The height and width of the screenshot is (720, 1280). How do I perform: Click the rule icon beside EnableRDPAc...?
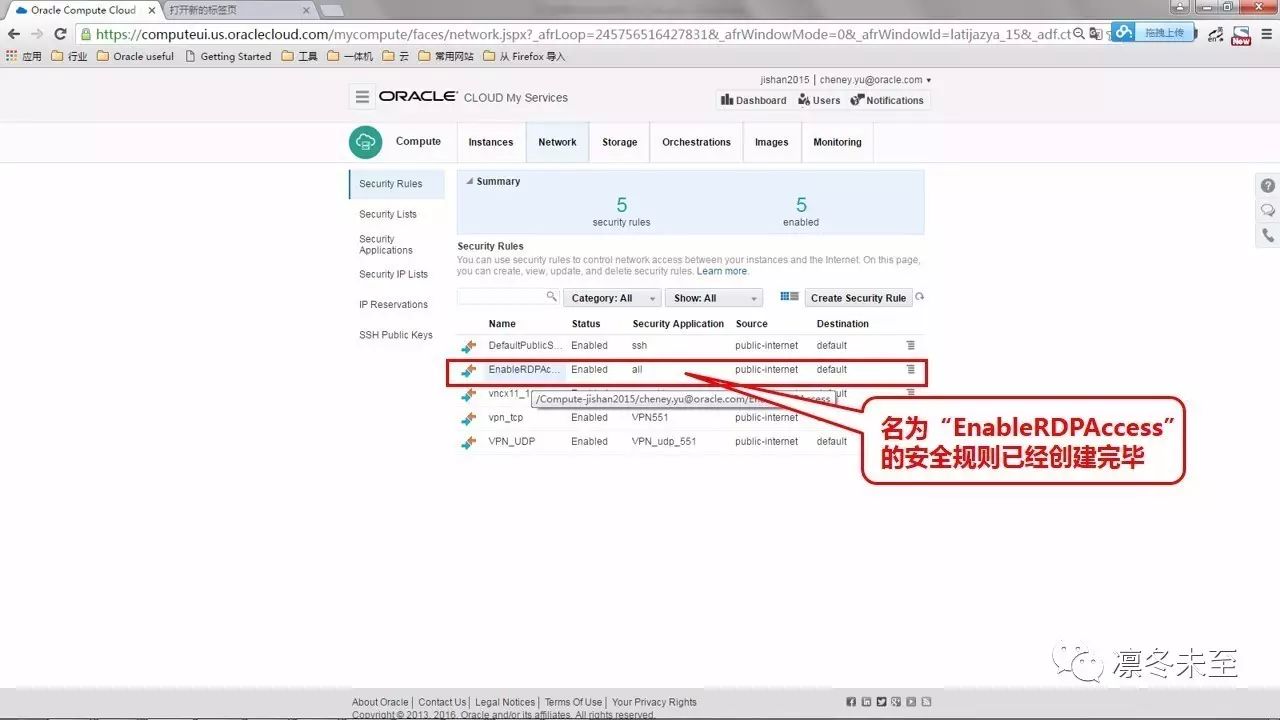469,371
